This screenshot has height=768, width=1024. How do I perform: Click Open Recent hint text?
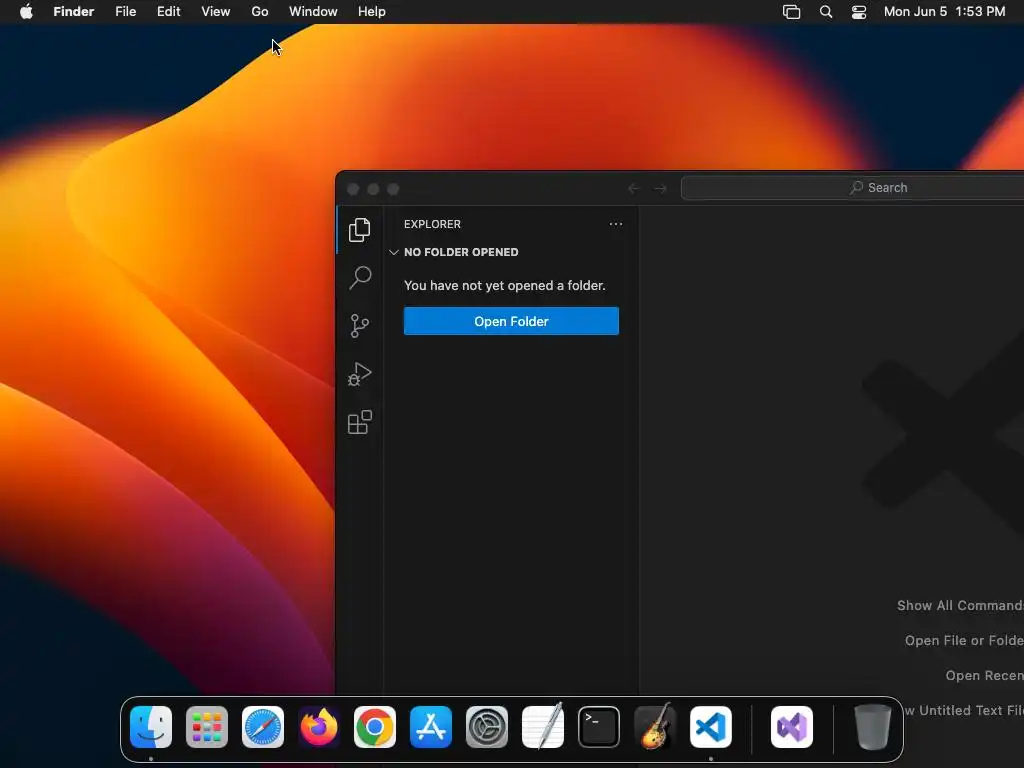984,676
